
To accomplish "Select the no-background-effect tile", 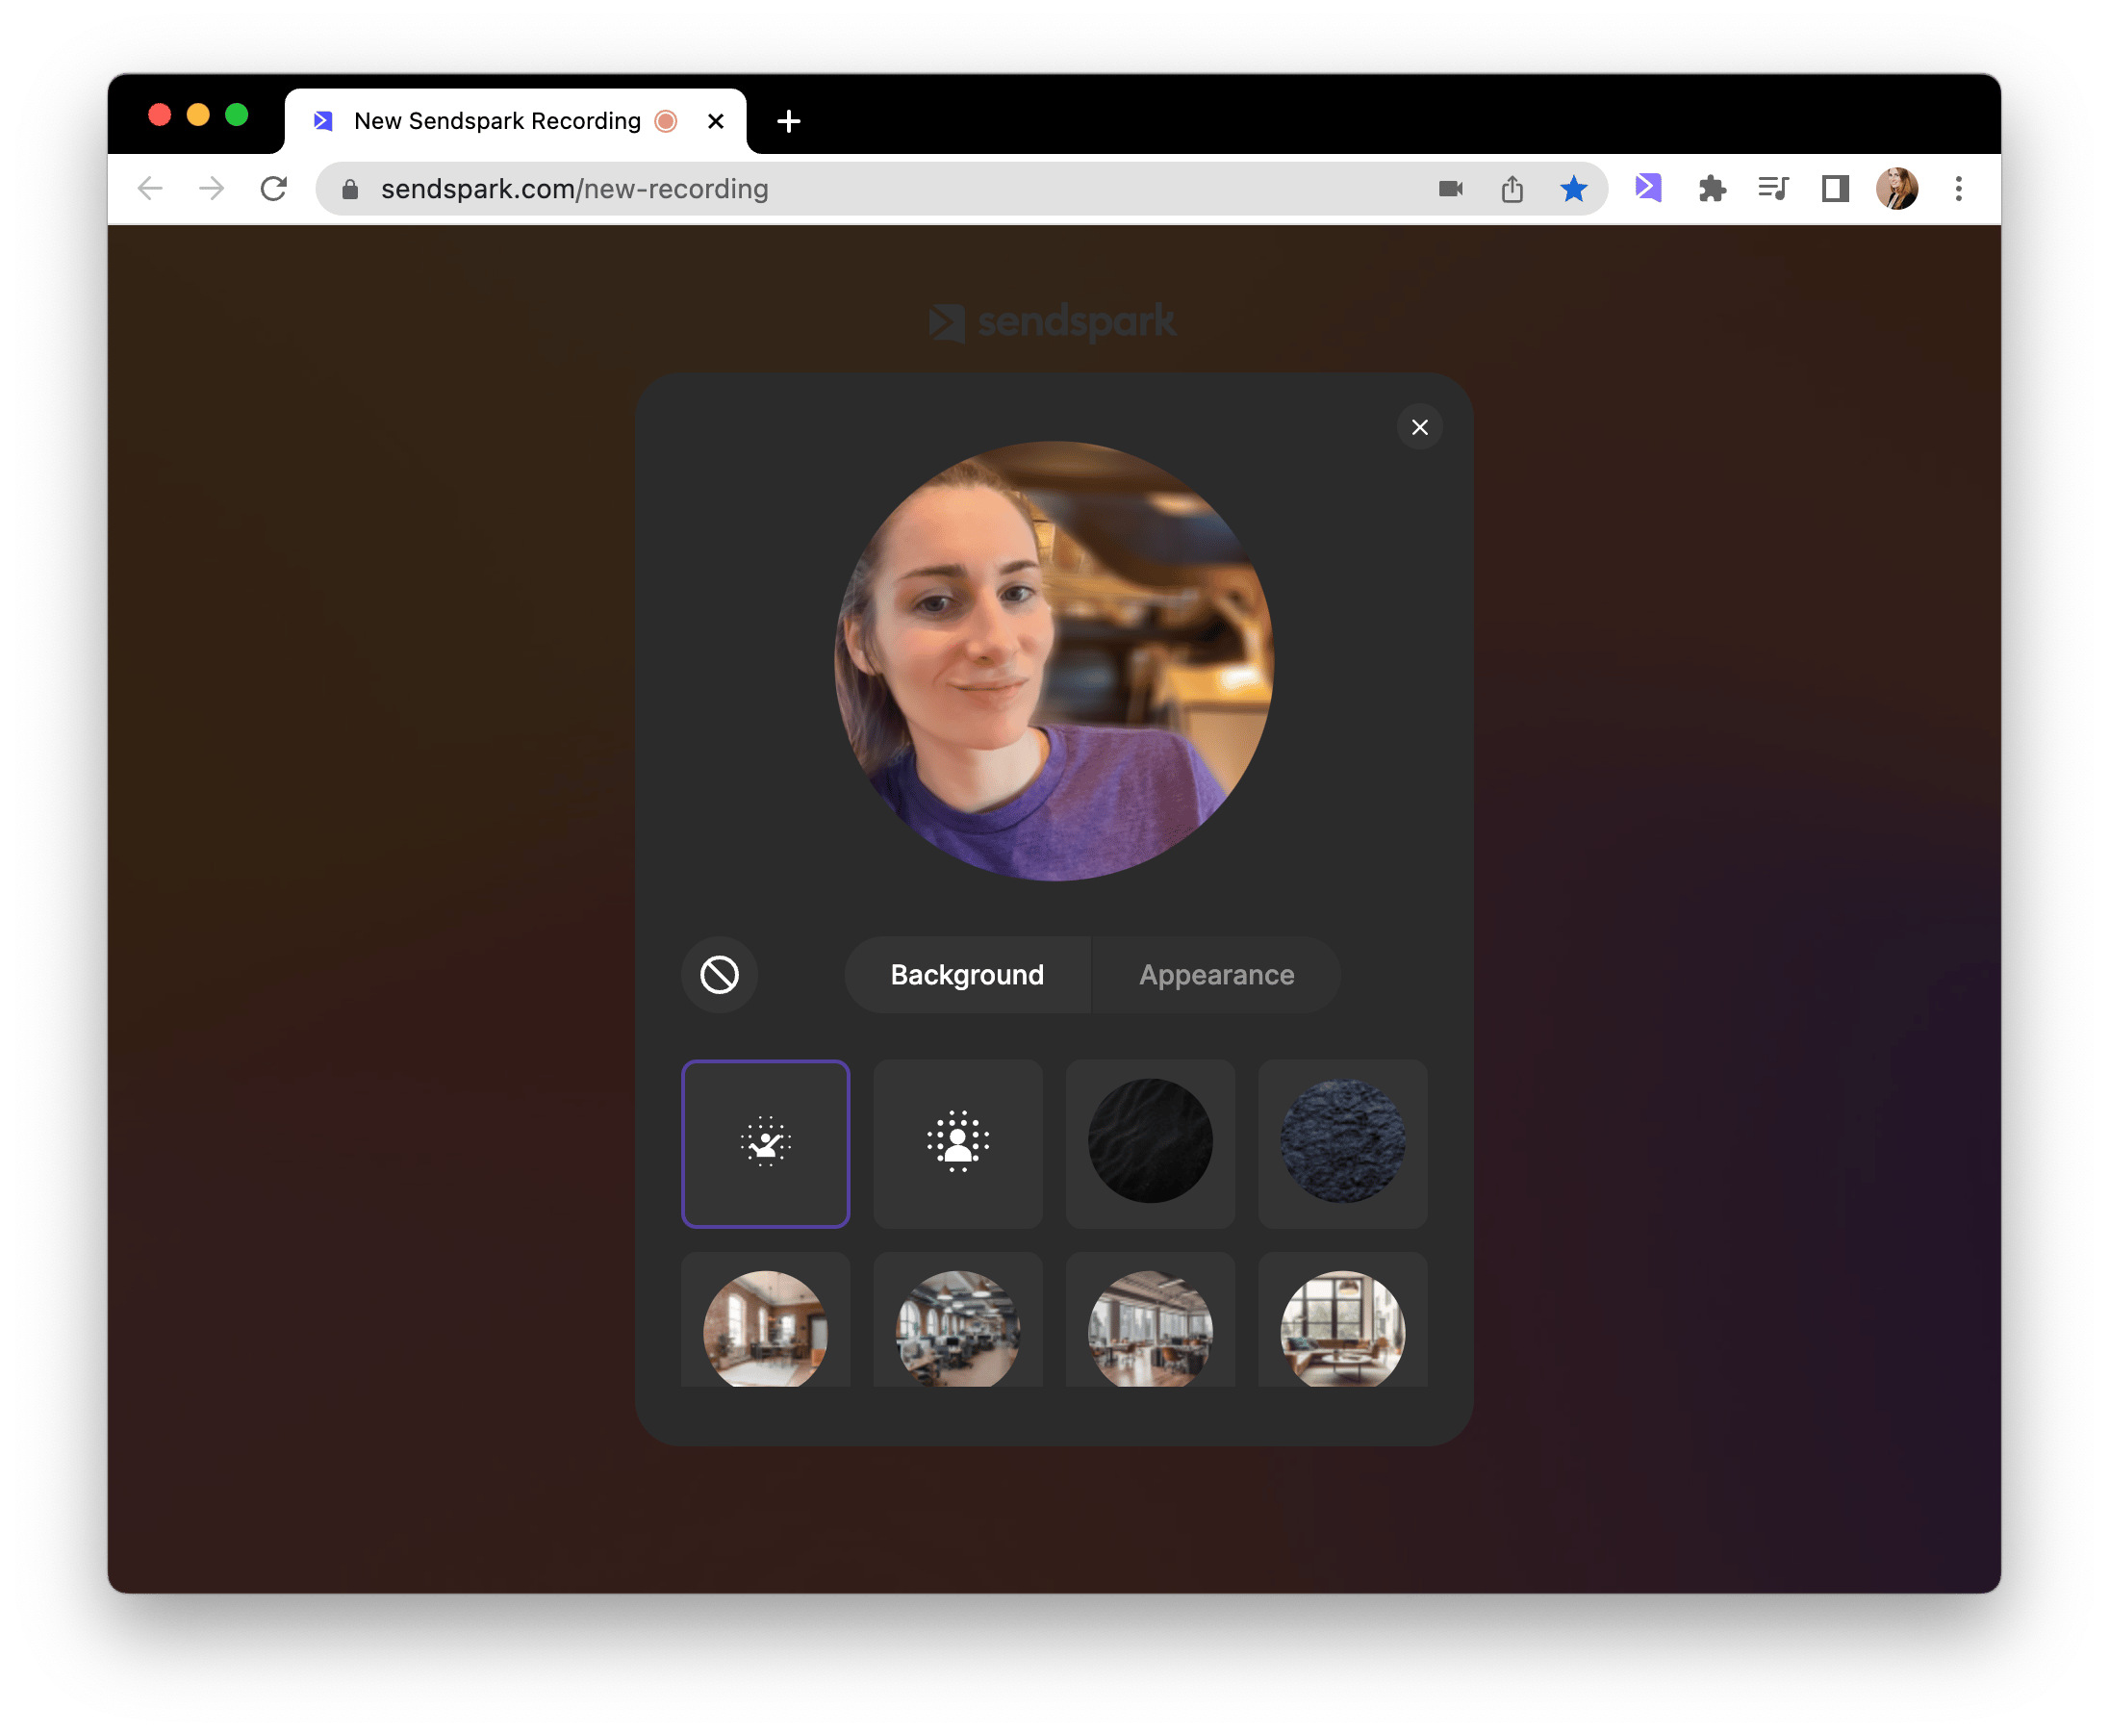I will pos(765,1143).
